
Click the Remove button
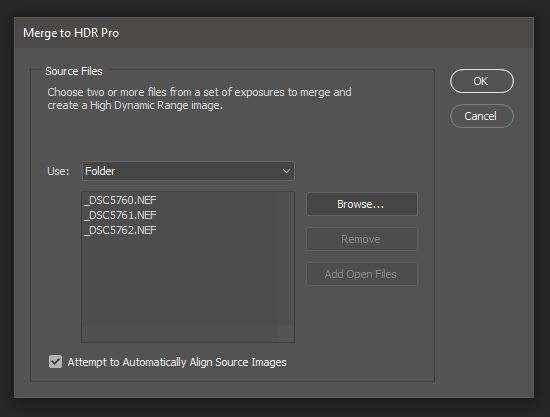(x=362, y=239)
